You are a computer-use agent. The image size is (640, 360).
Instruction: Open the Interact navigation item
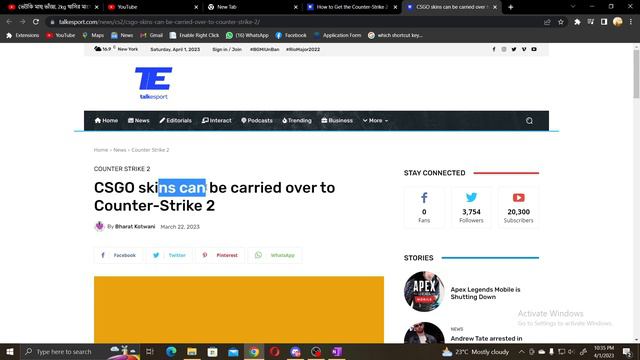click(216, 121)
